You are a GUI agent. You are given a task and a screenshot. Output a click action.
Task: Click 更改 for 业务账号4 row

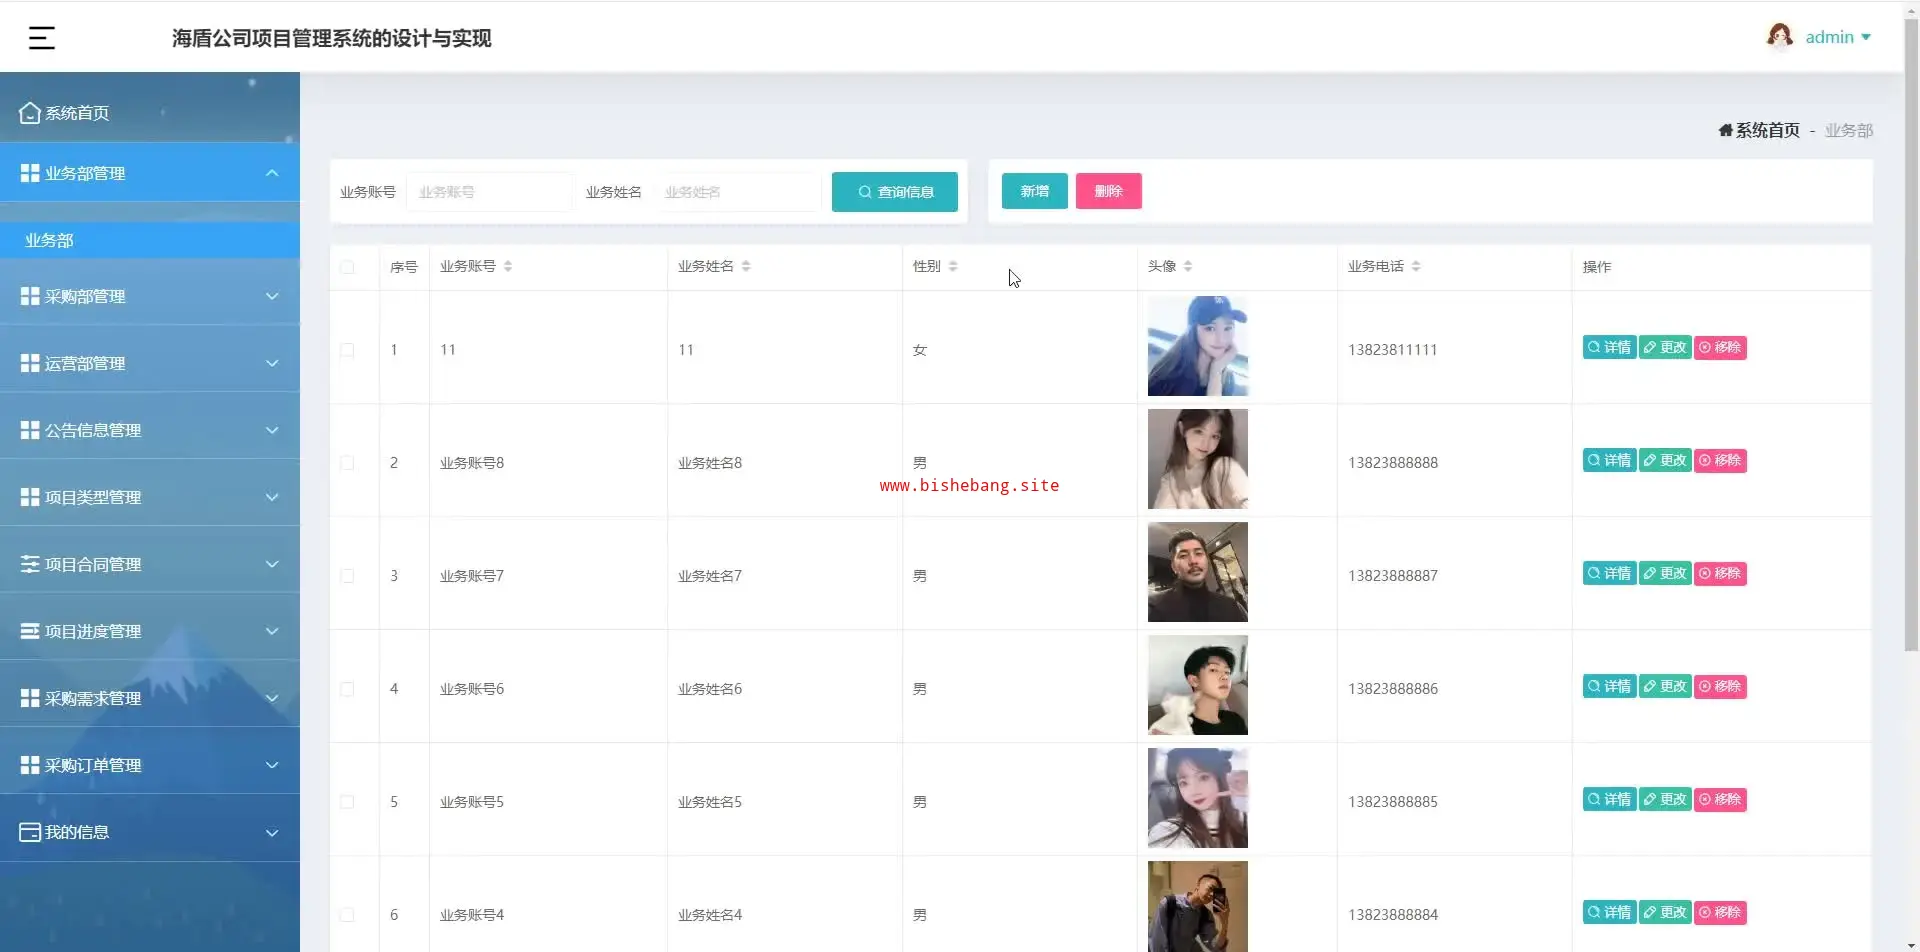(1665, 913)
